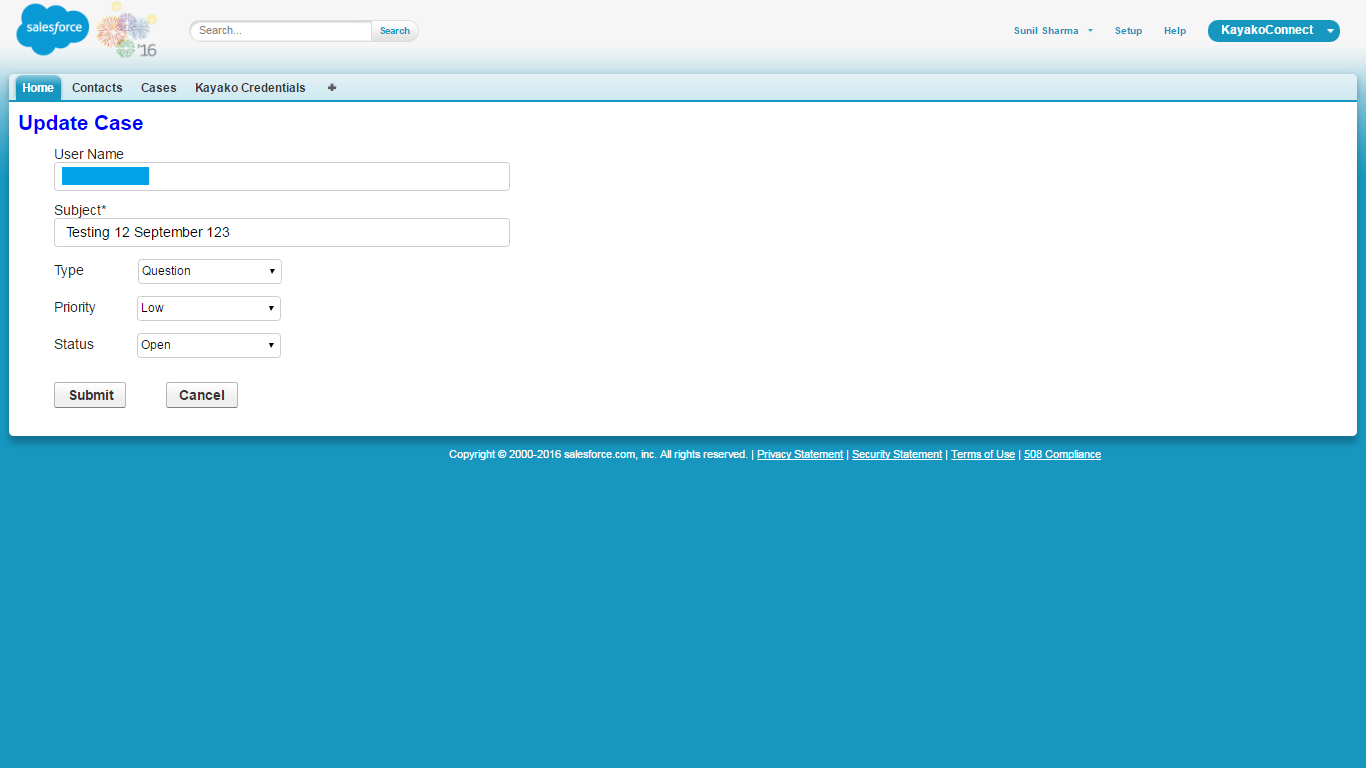Click the Help link in header
This screenshot has width=1366, height=768.
click(1175, 31)
